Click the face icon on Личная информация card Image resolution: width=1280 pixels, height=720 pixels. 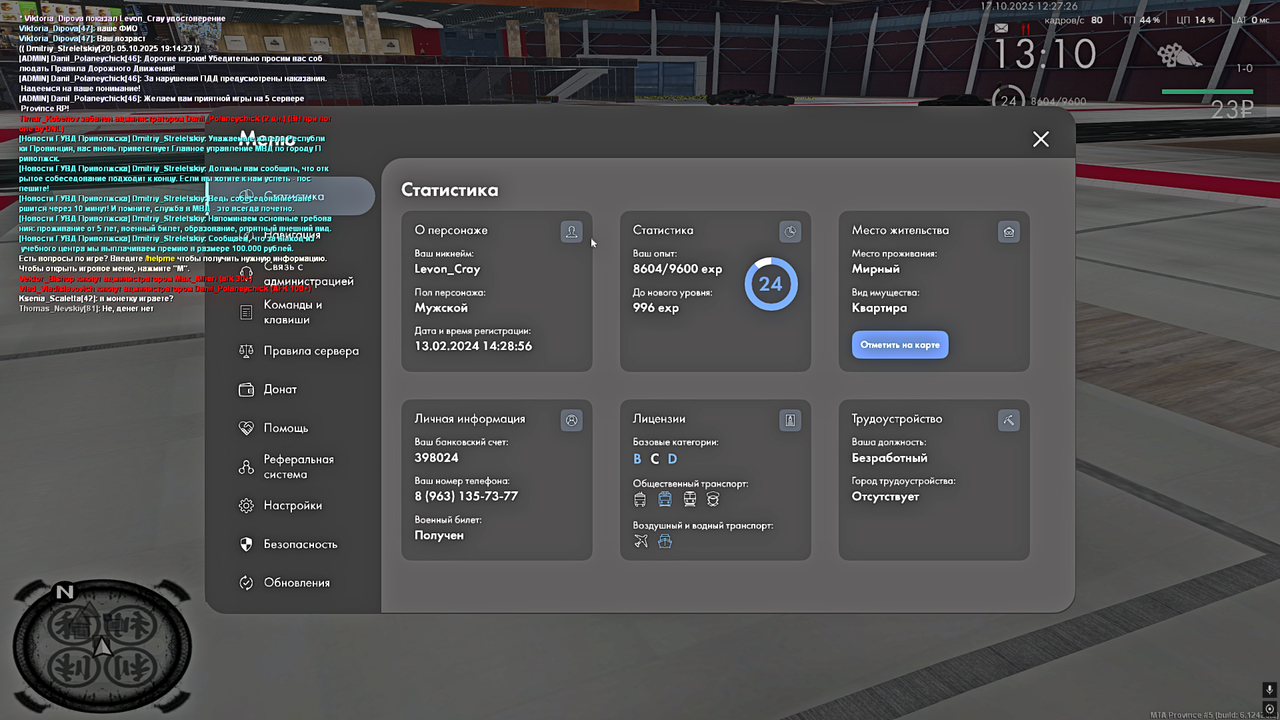(571, 420)
